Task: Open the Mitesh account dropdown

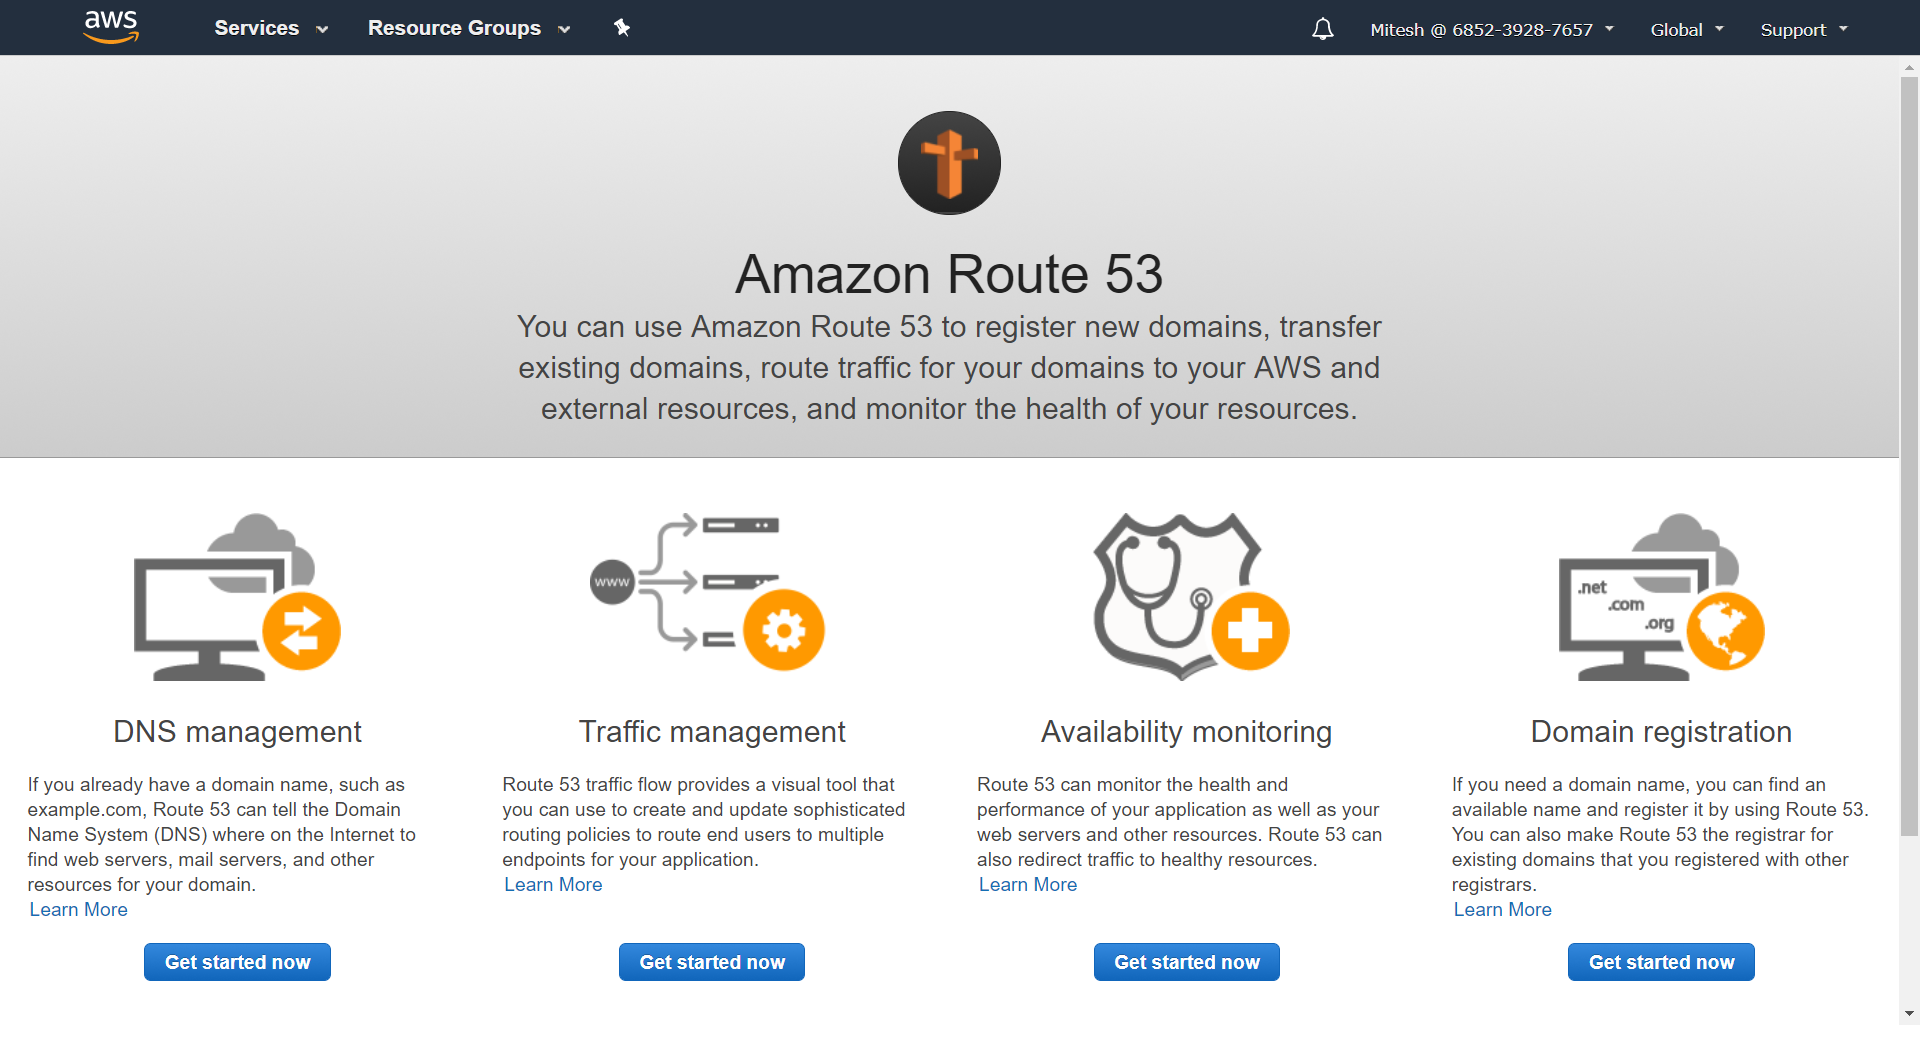Action: [1491, 30]
